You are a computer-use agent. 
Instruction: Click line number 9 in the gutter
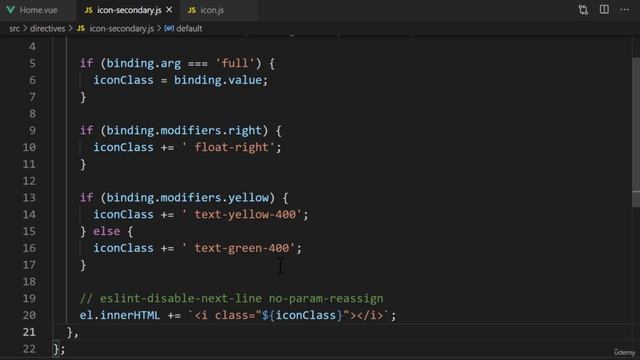point(32,131)
